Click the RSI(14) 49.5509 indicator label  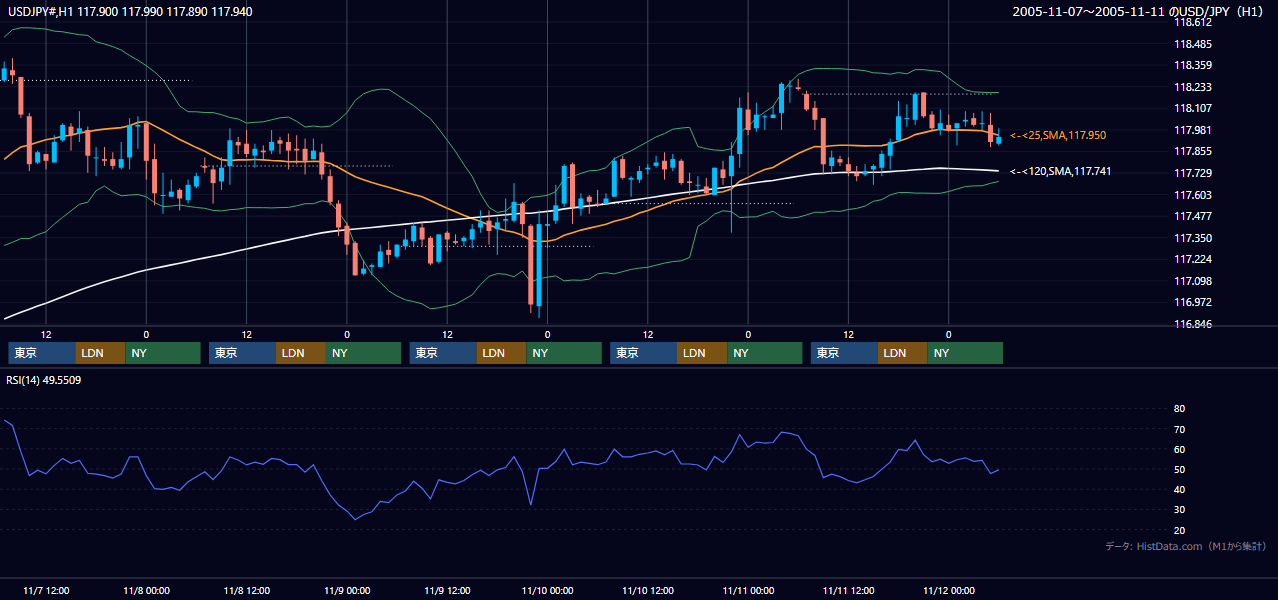coord(44,380)
